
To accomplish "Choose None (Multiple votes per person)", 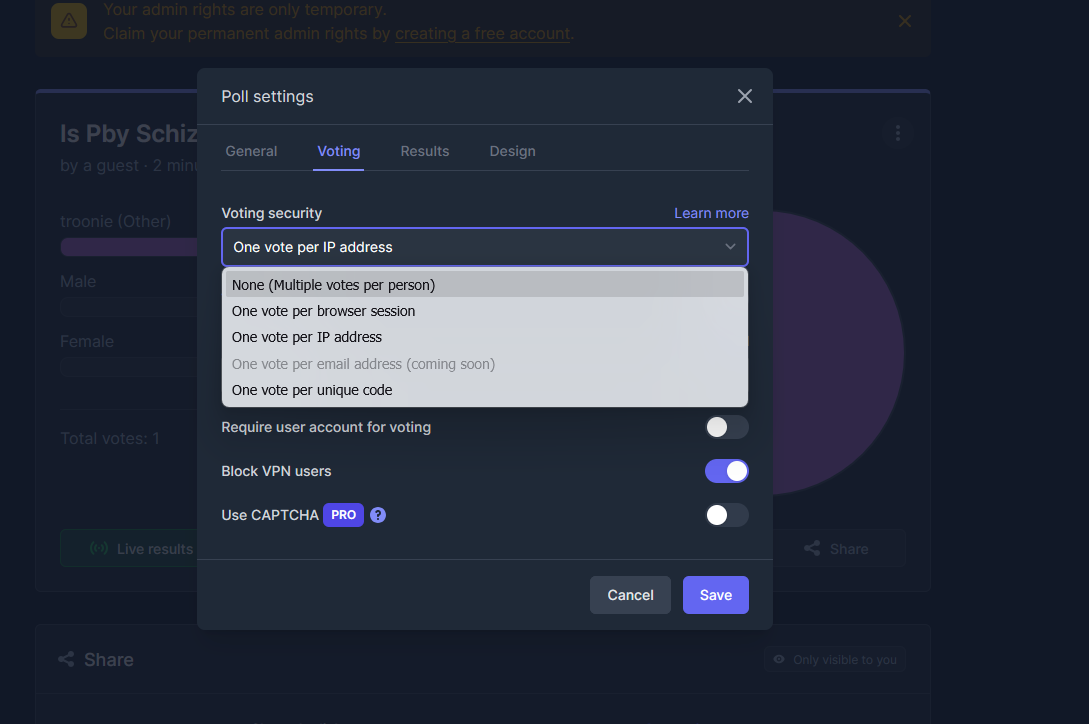I will point(485,285).
